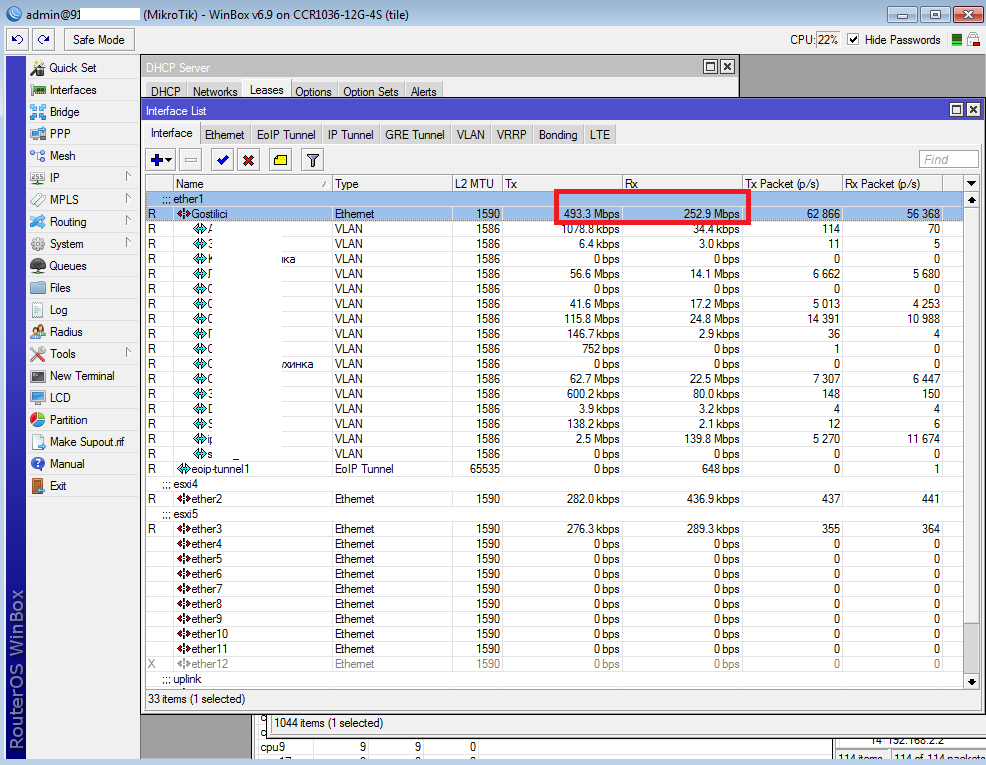Click the Find search field
The width and height of the screenshot is (986, 765).
point(948,160)
